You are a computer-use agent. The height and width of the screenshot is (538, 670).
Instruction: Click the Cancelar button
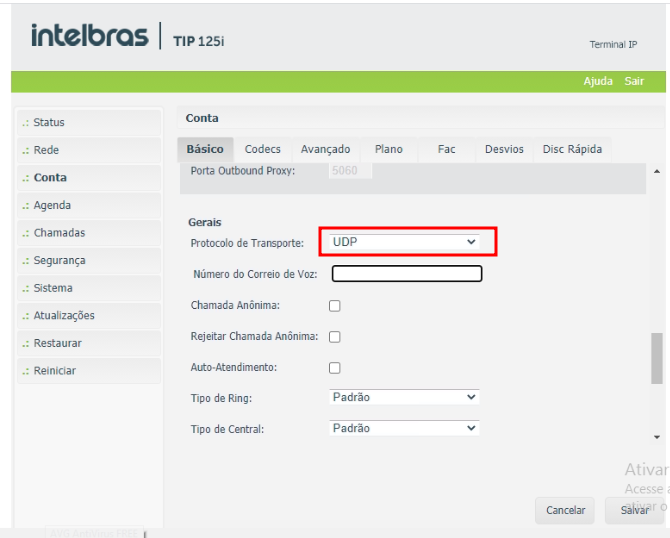565,510
